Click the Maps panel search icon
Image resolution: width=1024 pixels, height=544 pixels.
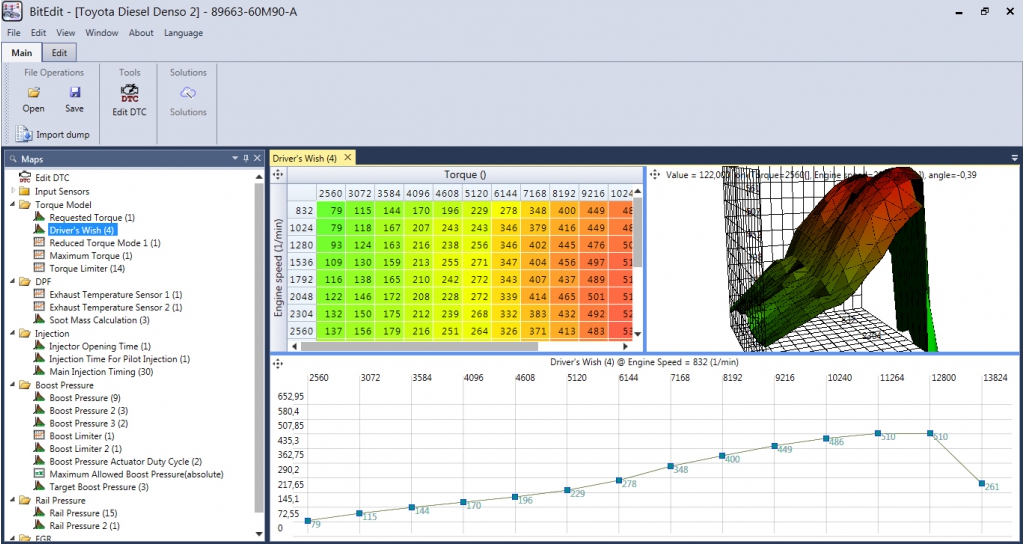pos(13,159)
